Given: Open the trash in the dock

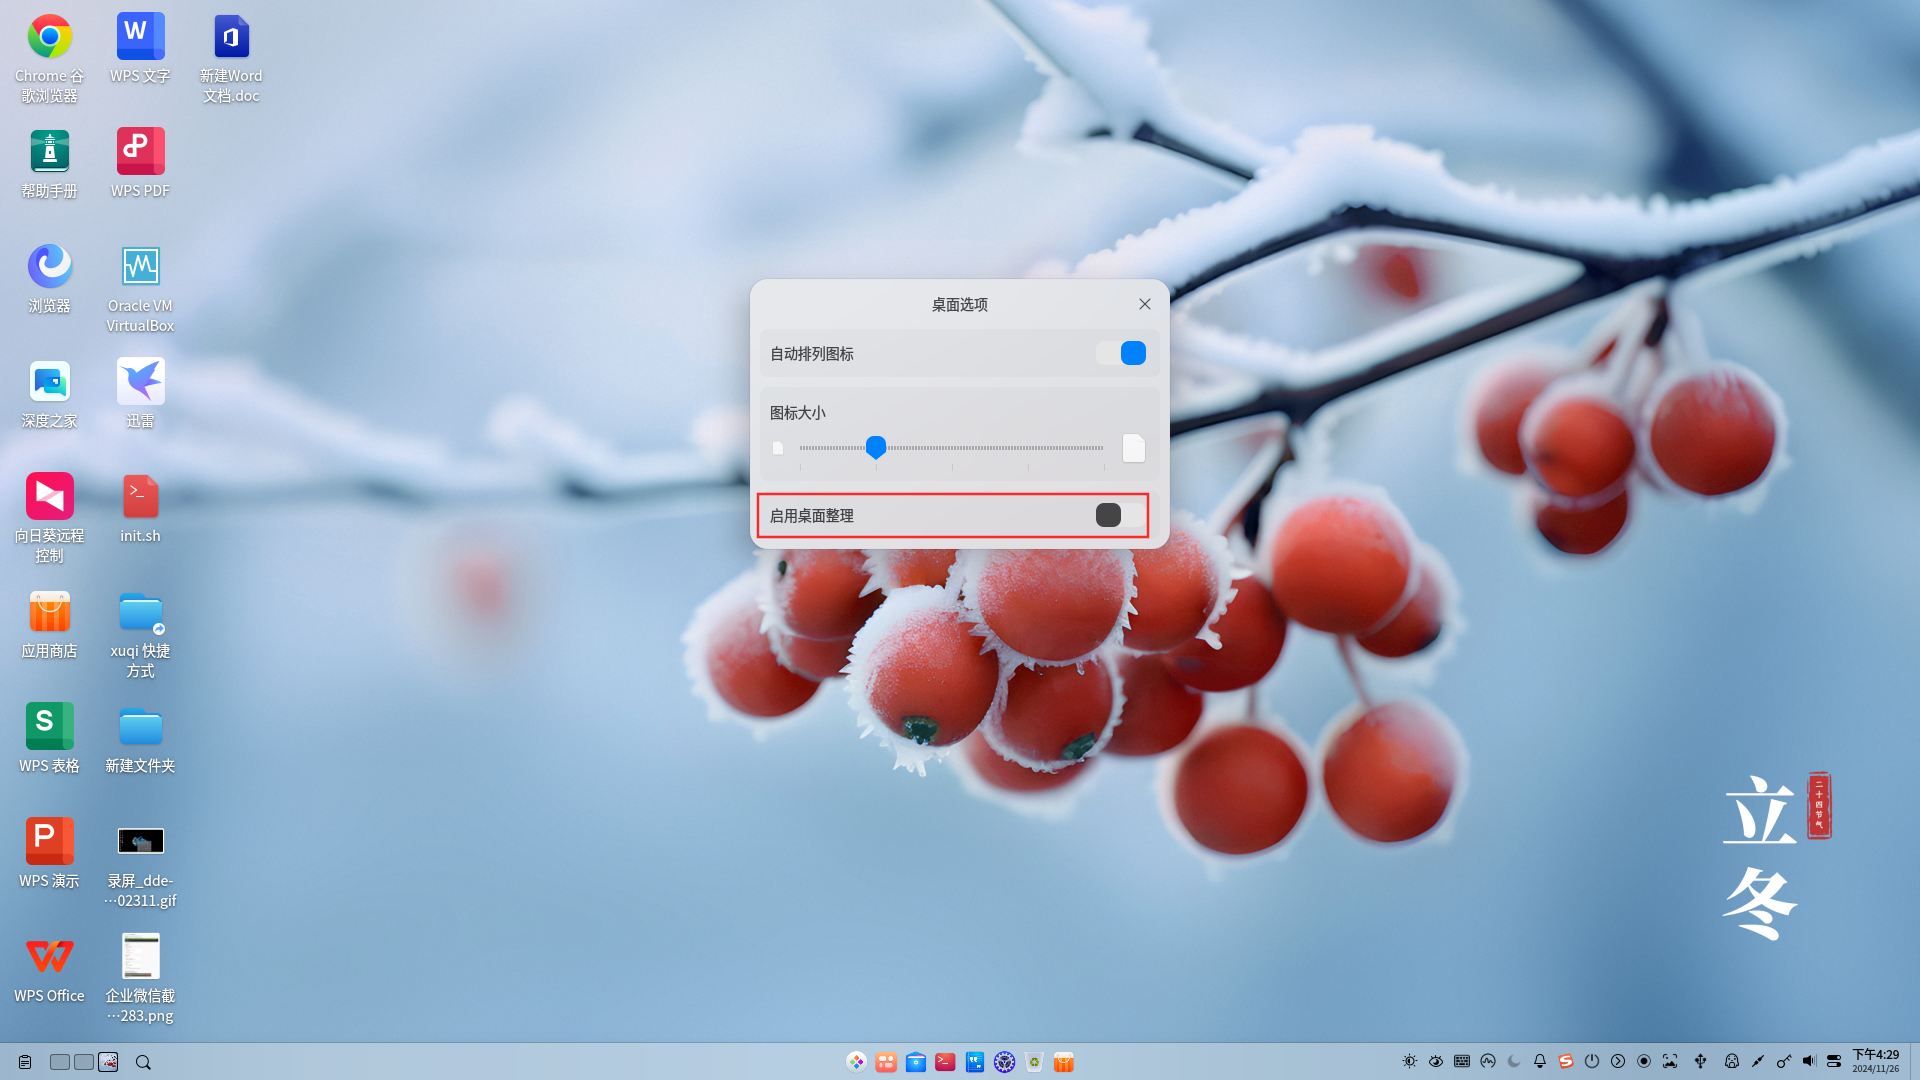Looking at the screenshot, I should pyautogui.click(x=1034, y=1062).
